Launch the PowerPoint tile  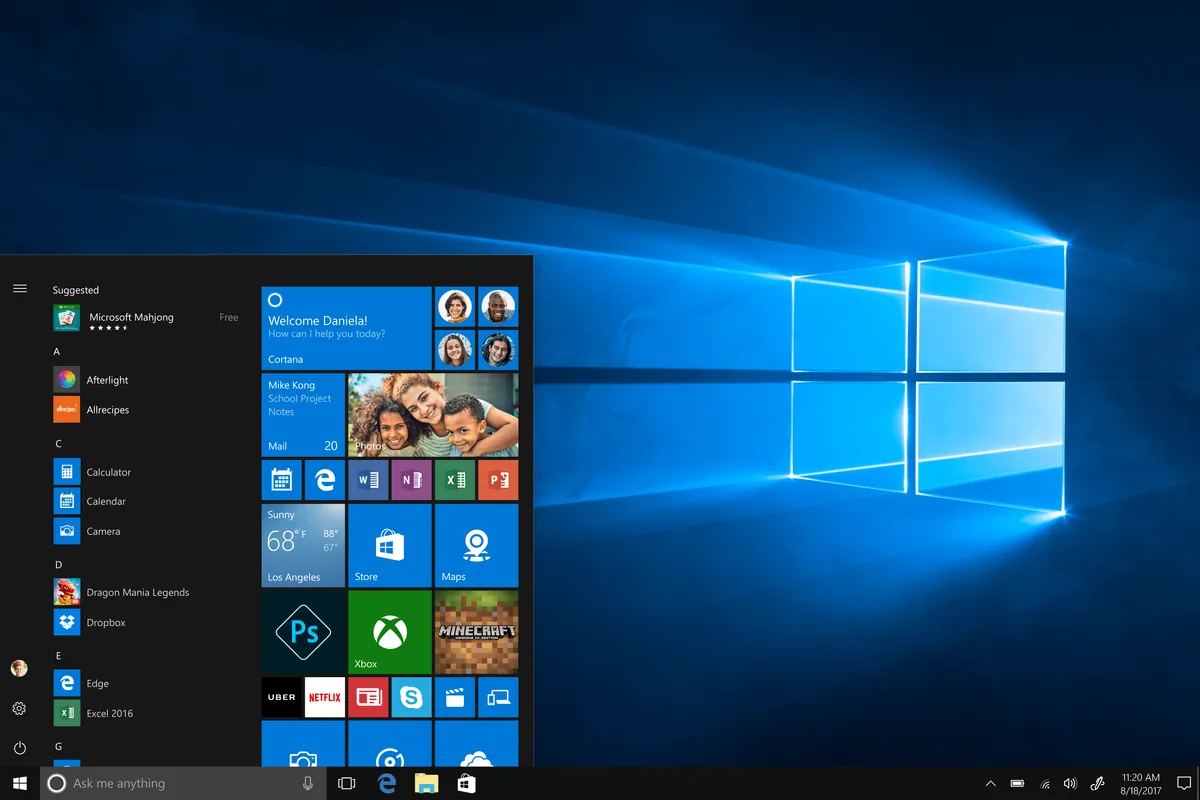[x=498, y=480]
